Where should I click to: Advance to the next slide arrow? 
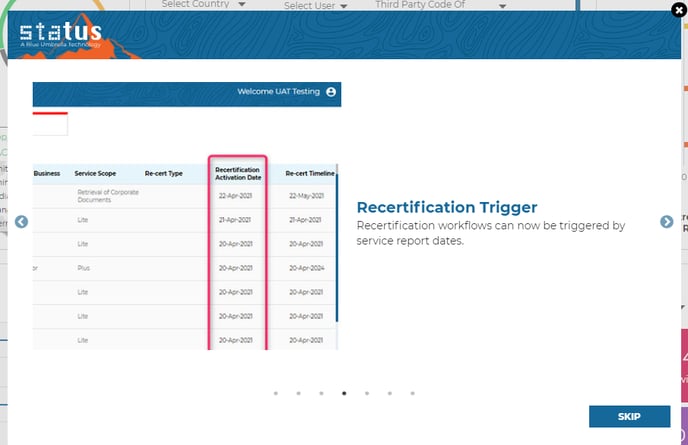click(x=666, y=222)
